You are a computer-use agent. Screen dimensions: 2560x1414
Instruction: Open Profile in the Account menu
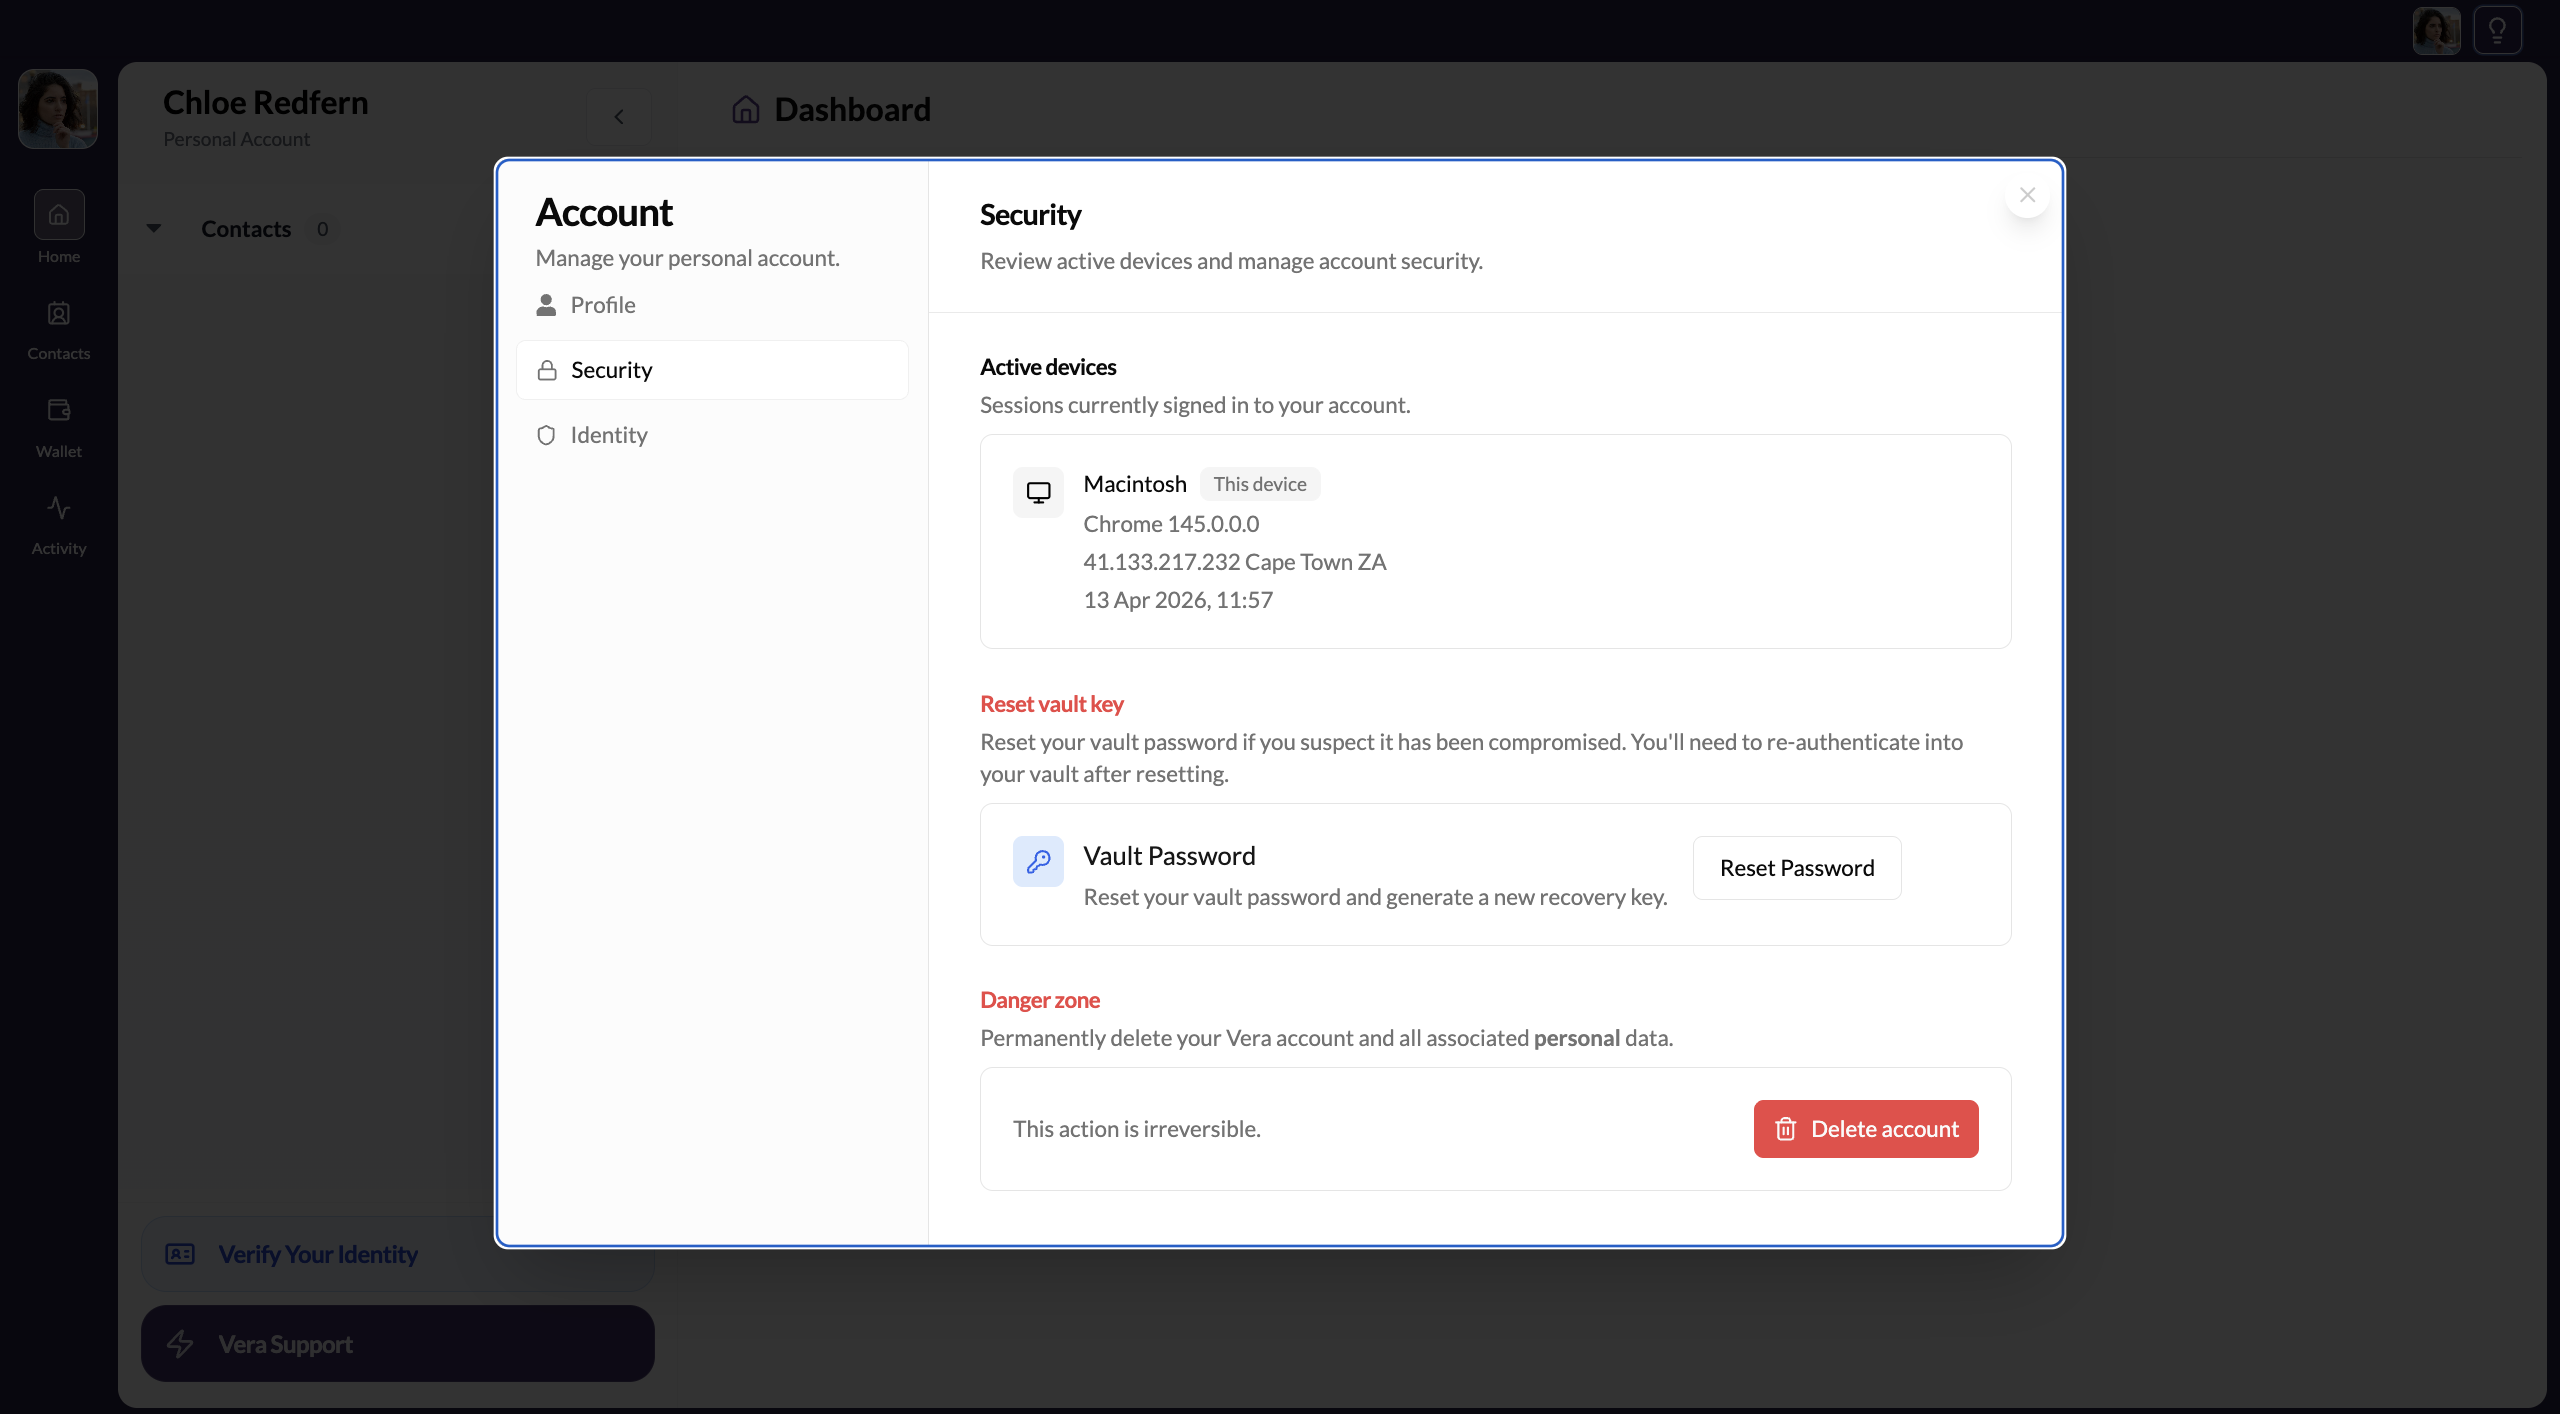click(602, 304)
